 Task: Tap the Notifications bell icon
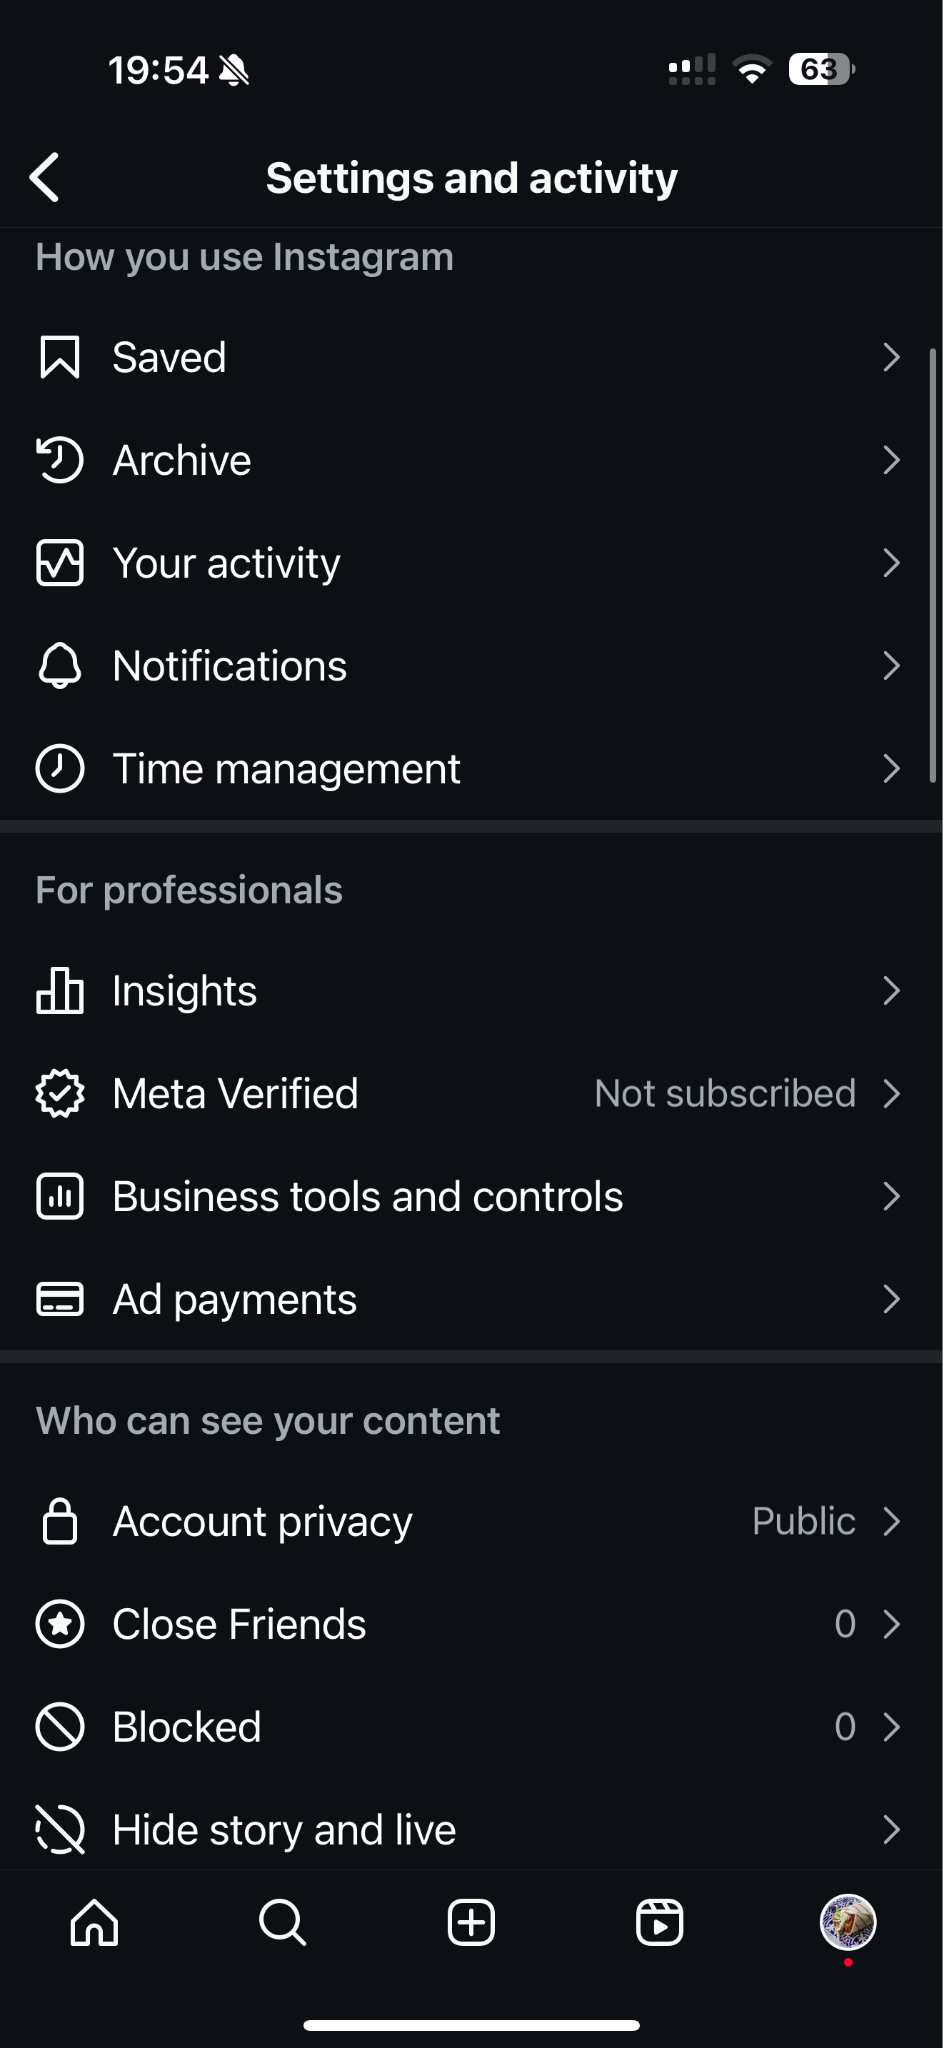click(59, 666)
